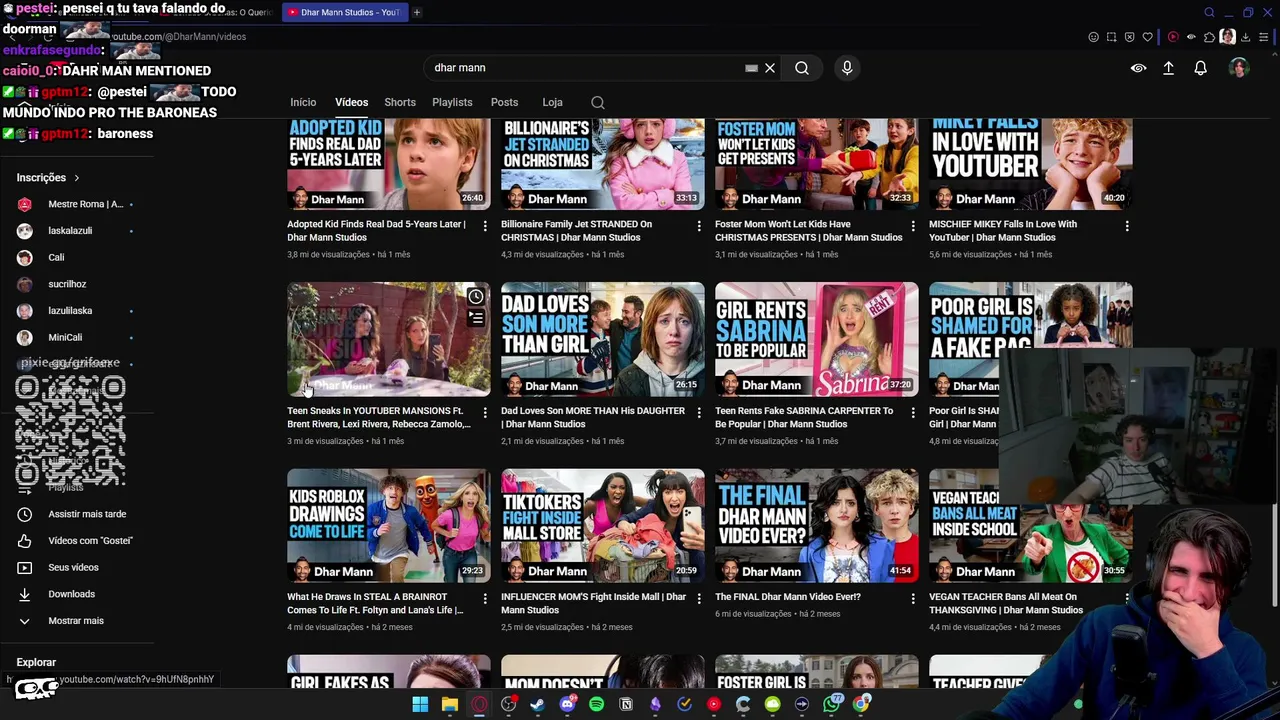This screenshot has height=720, width=1280.
Task: Play Girl Rents Sabrina video thumbnail
Action: (817, 339)
